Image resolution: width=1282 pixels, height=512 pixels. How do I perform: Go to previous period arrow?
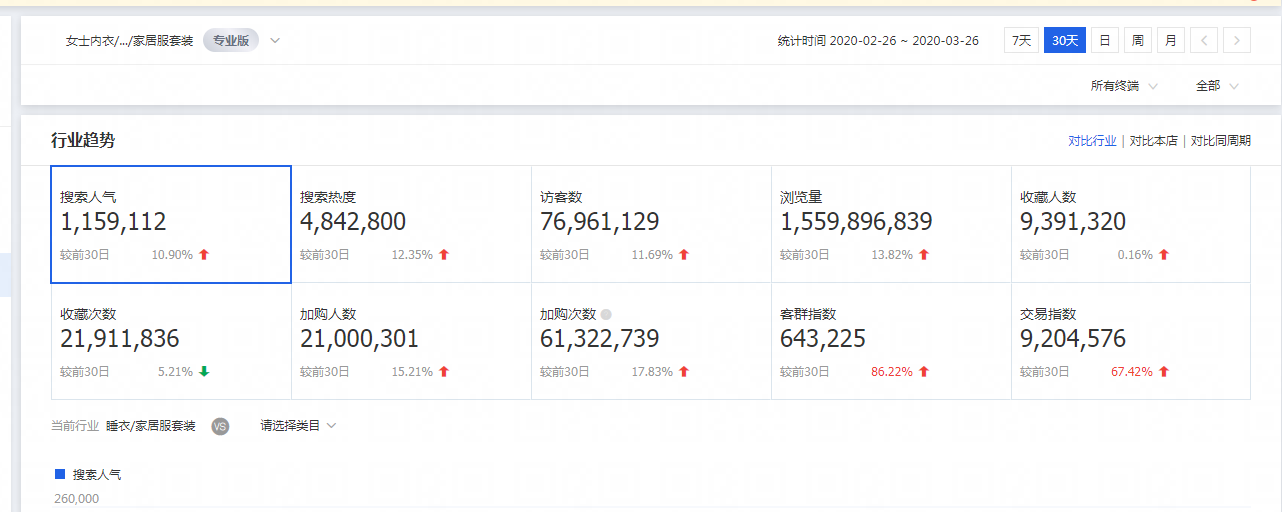(1204, 41)
